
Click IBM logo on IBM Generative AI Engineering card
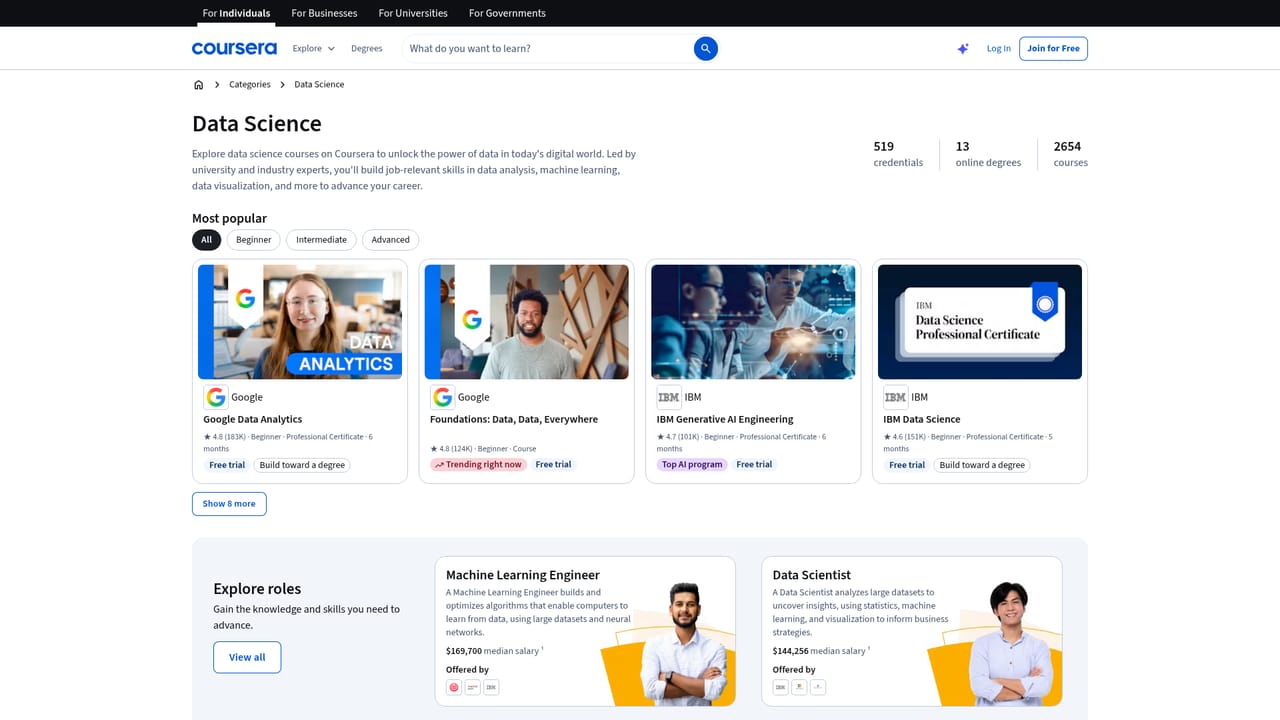coord(669,397)
